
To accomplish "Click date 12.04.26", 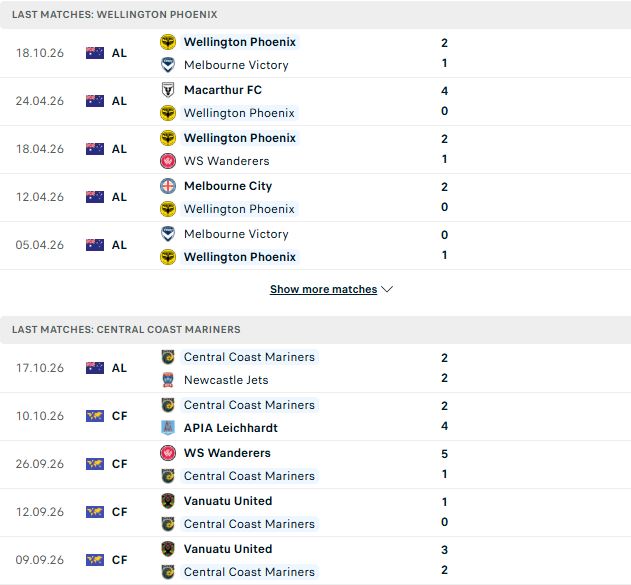I will (40, 197).
